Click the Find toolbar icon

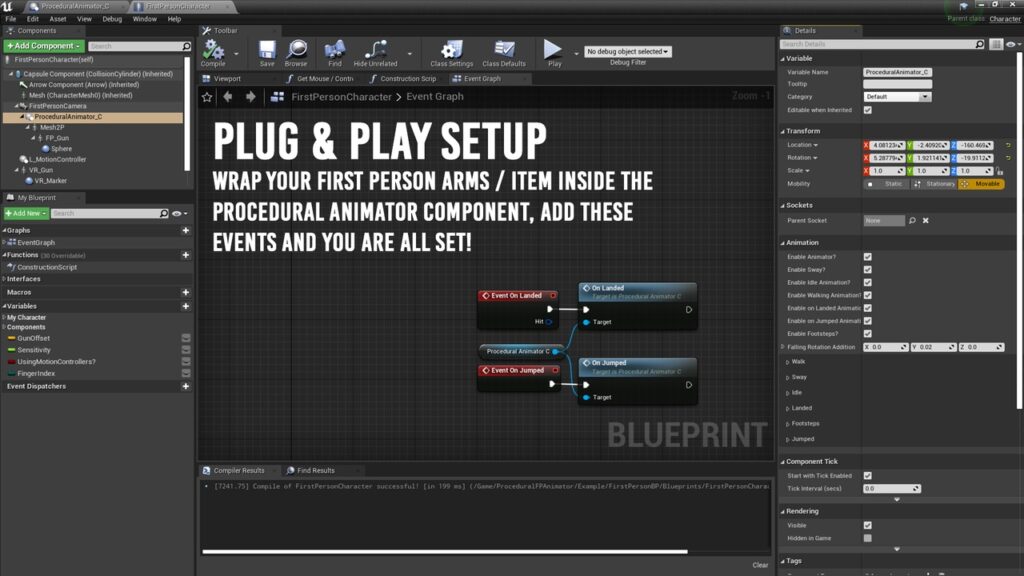coord(335,51)
